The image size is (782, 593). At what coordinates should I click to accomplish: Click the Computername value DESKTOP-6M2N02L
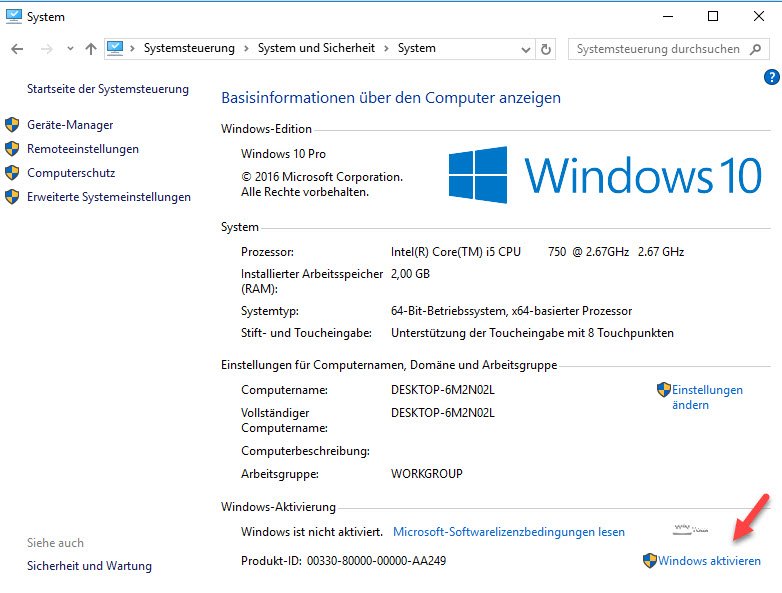[x=442, y=390]
